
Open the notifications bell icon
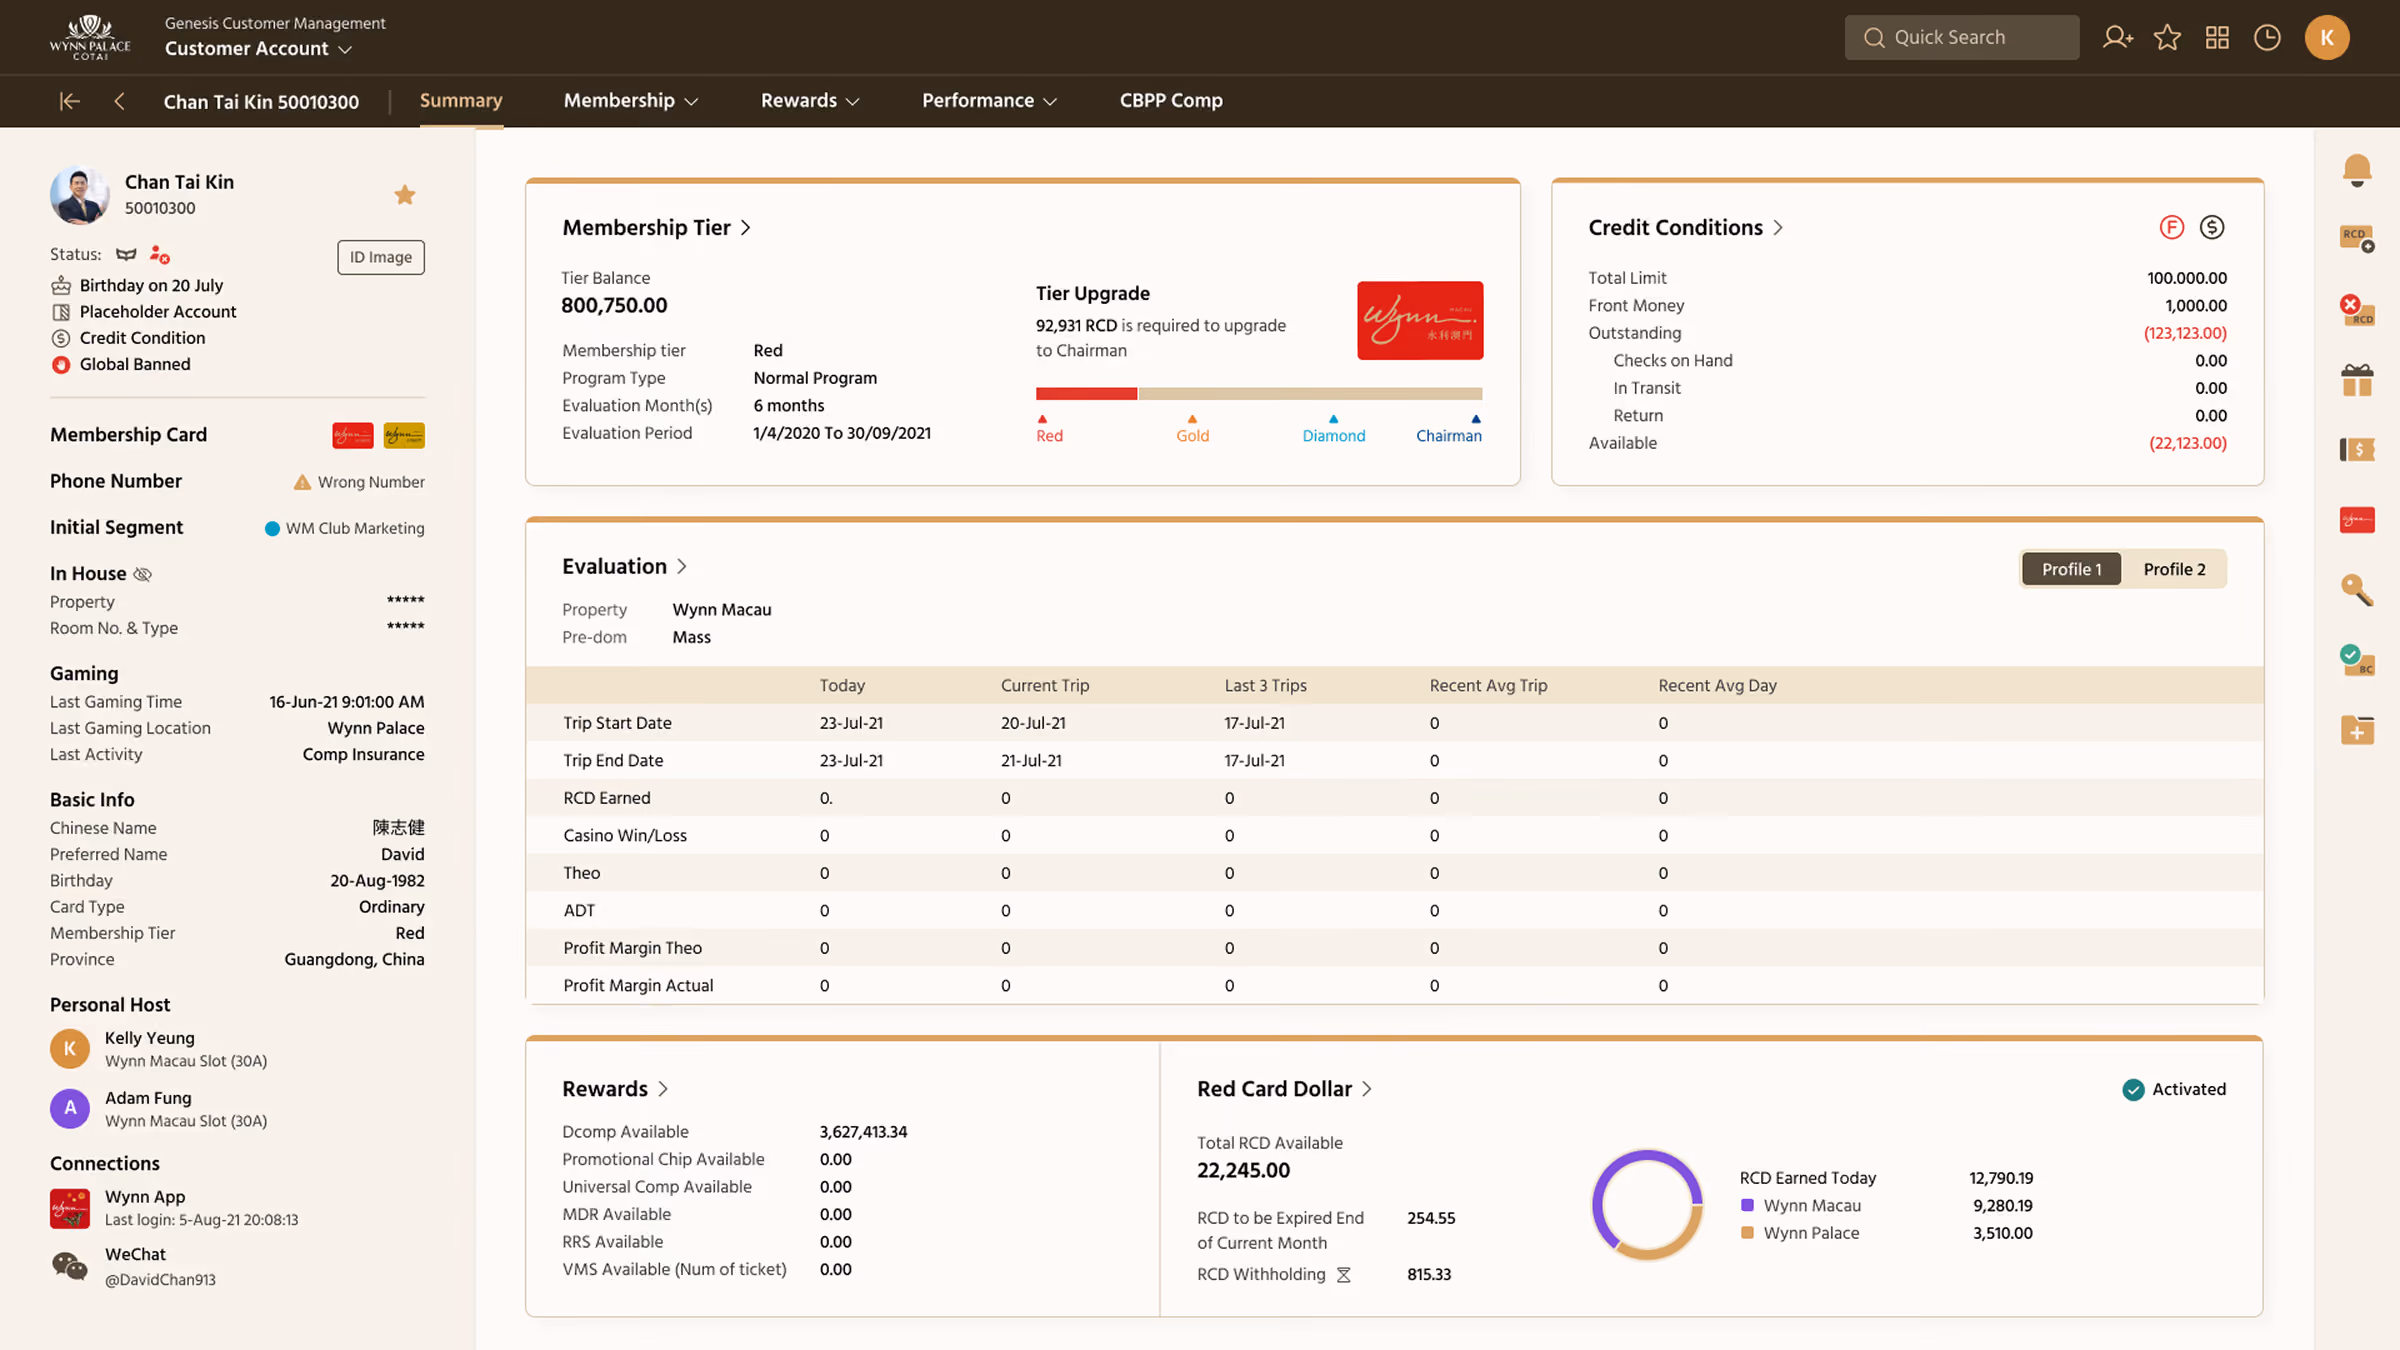pos(2356,170)
